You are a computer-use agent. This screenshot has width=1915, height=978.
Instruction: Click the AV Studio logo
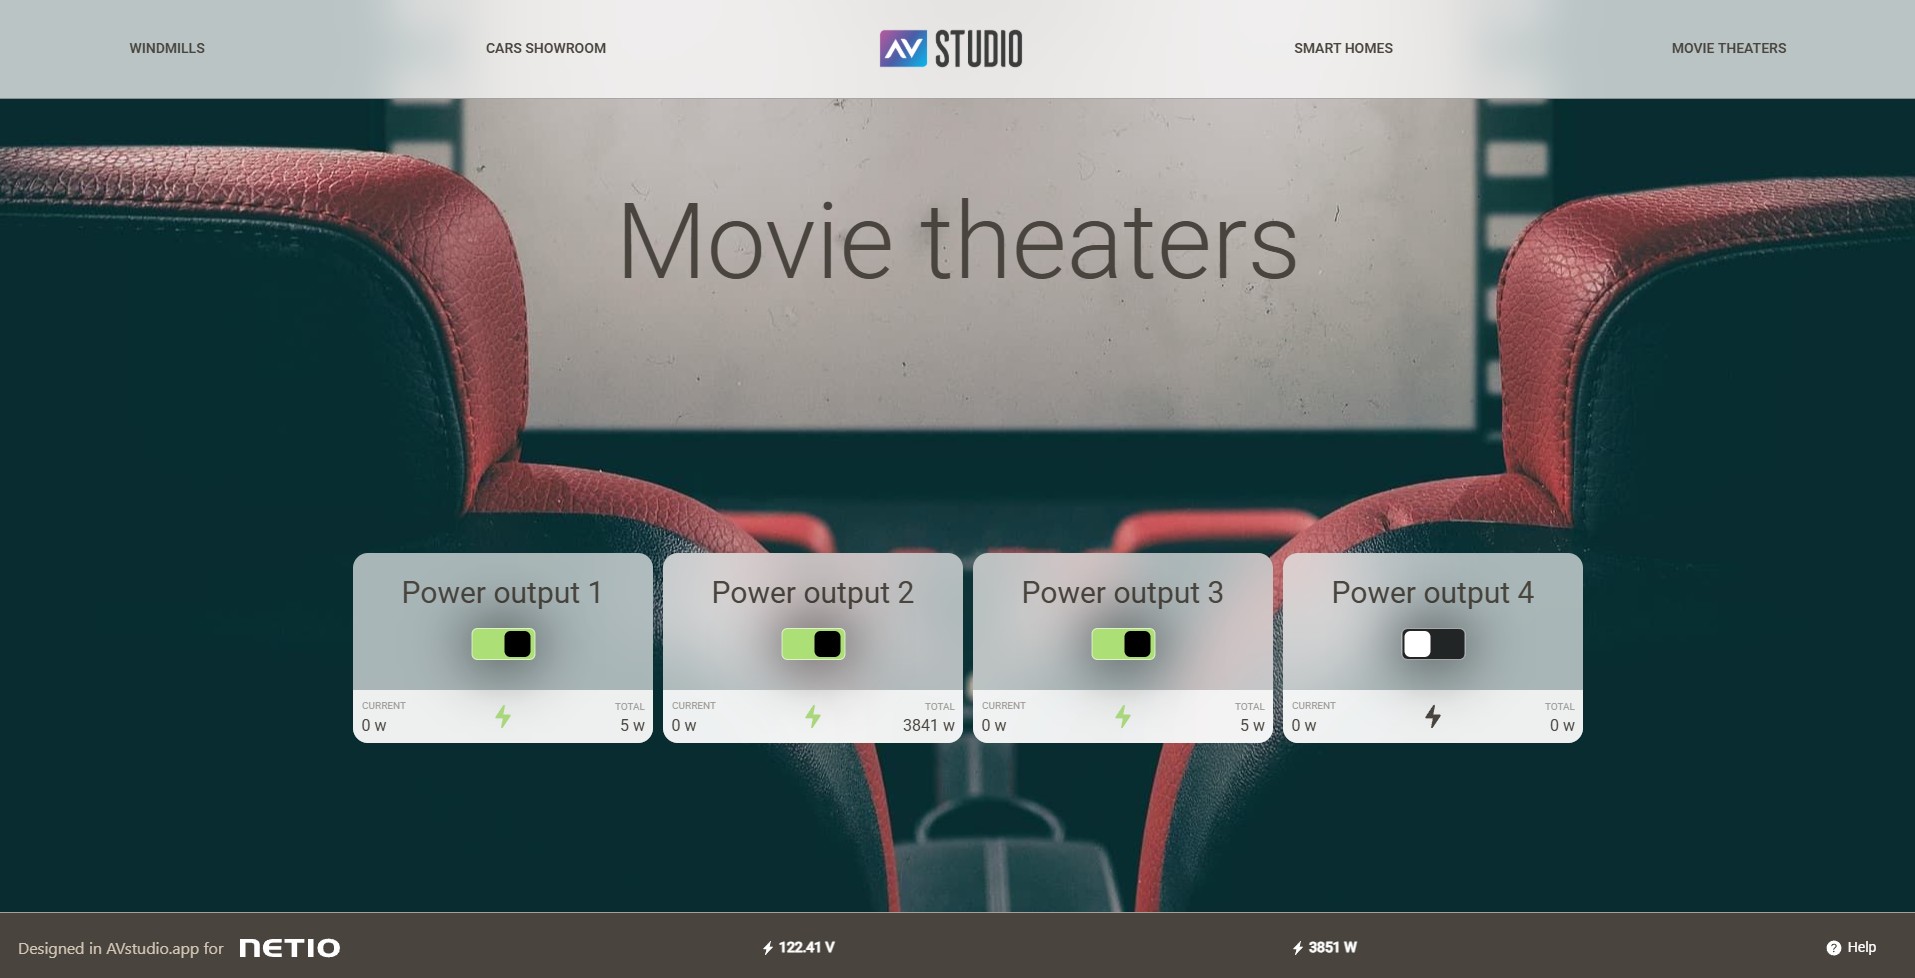951,48
